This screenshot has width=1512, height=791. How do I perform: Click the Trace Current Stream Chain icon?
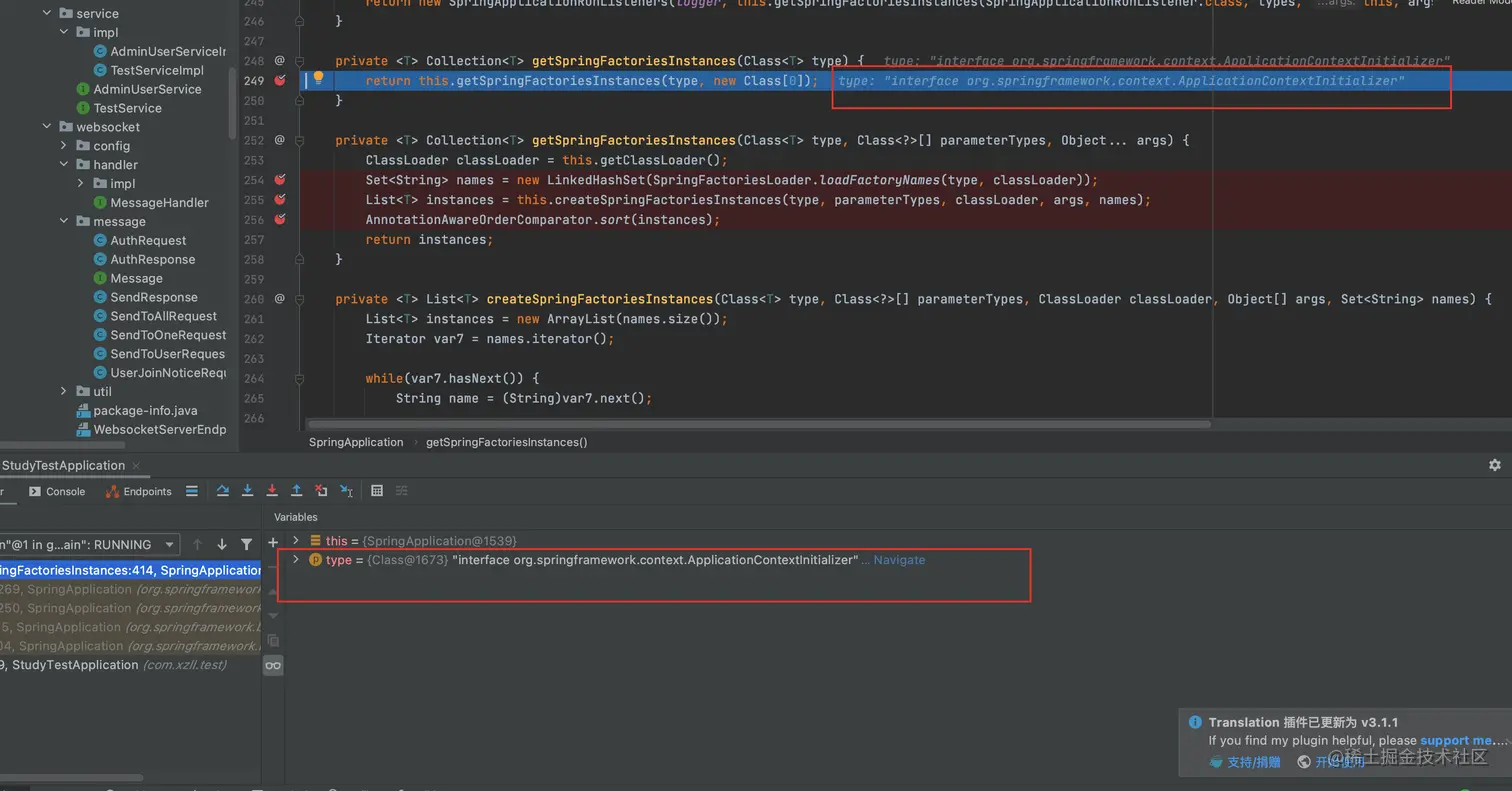tap(402, 491)
